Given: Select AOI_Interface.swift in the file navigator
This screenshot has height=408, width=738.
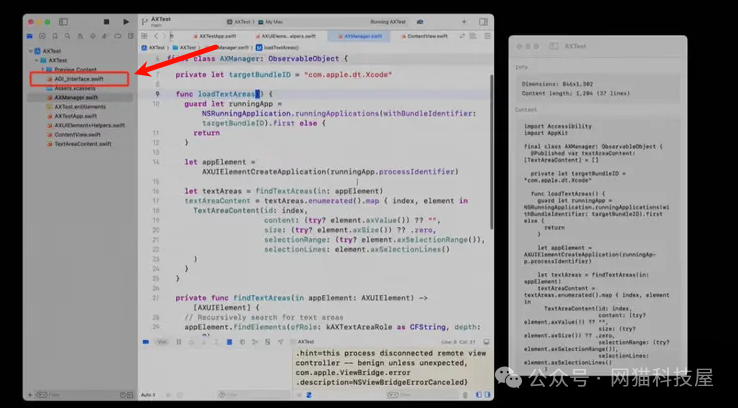Looking at the screenshot, I should pyautogui.click(x=78, y=78).
